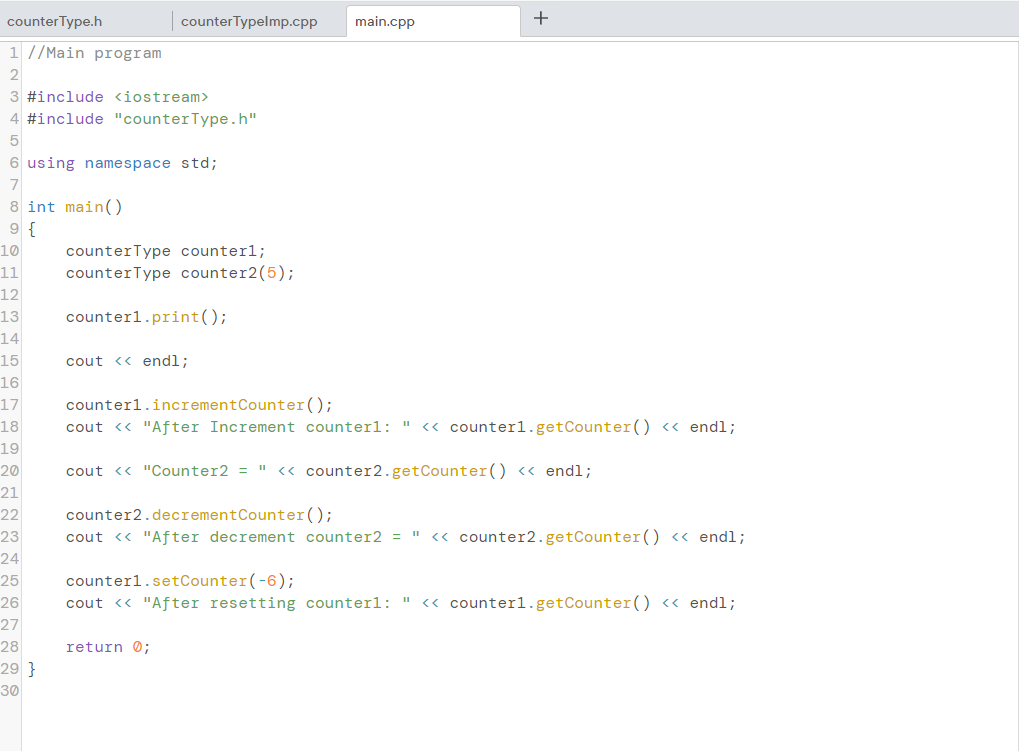Select the main.cpp tab
Image resolution: width=1019 pixels, height=751 pixels.
[x=385, y=20]
